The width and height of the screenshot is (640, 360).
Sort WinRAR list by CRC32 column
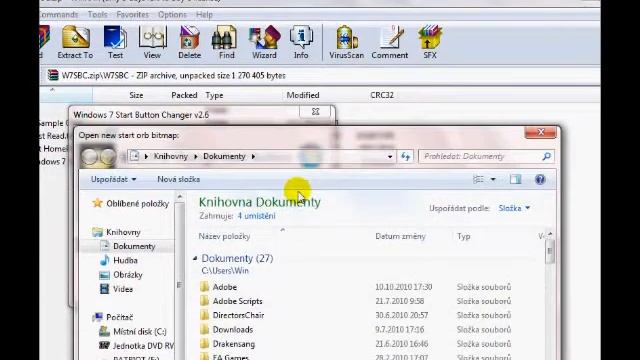(x=382, y=95)
